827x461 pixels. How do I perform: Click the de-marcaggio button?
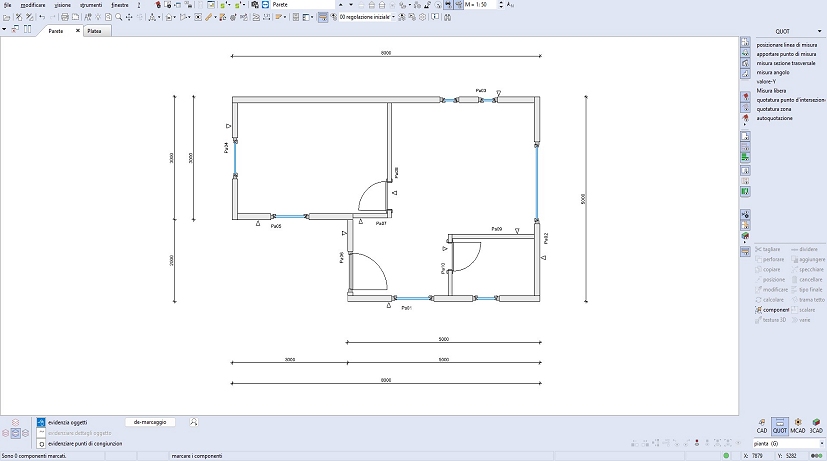pyautogui.click(x=149, y=422)
